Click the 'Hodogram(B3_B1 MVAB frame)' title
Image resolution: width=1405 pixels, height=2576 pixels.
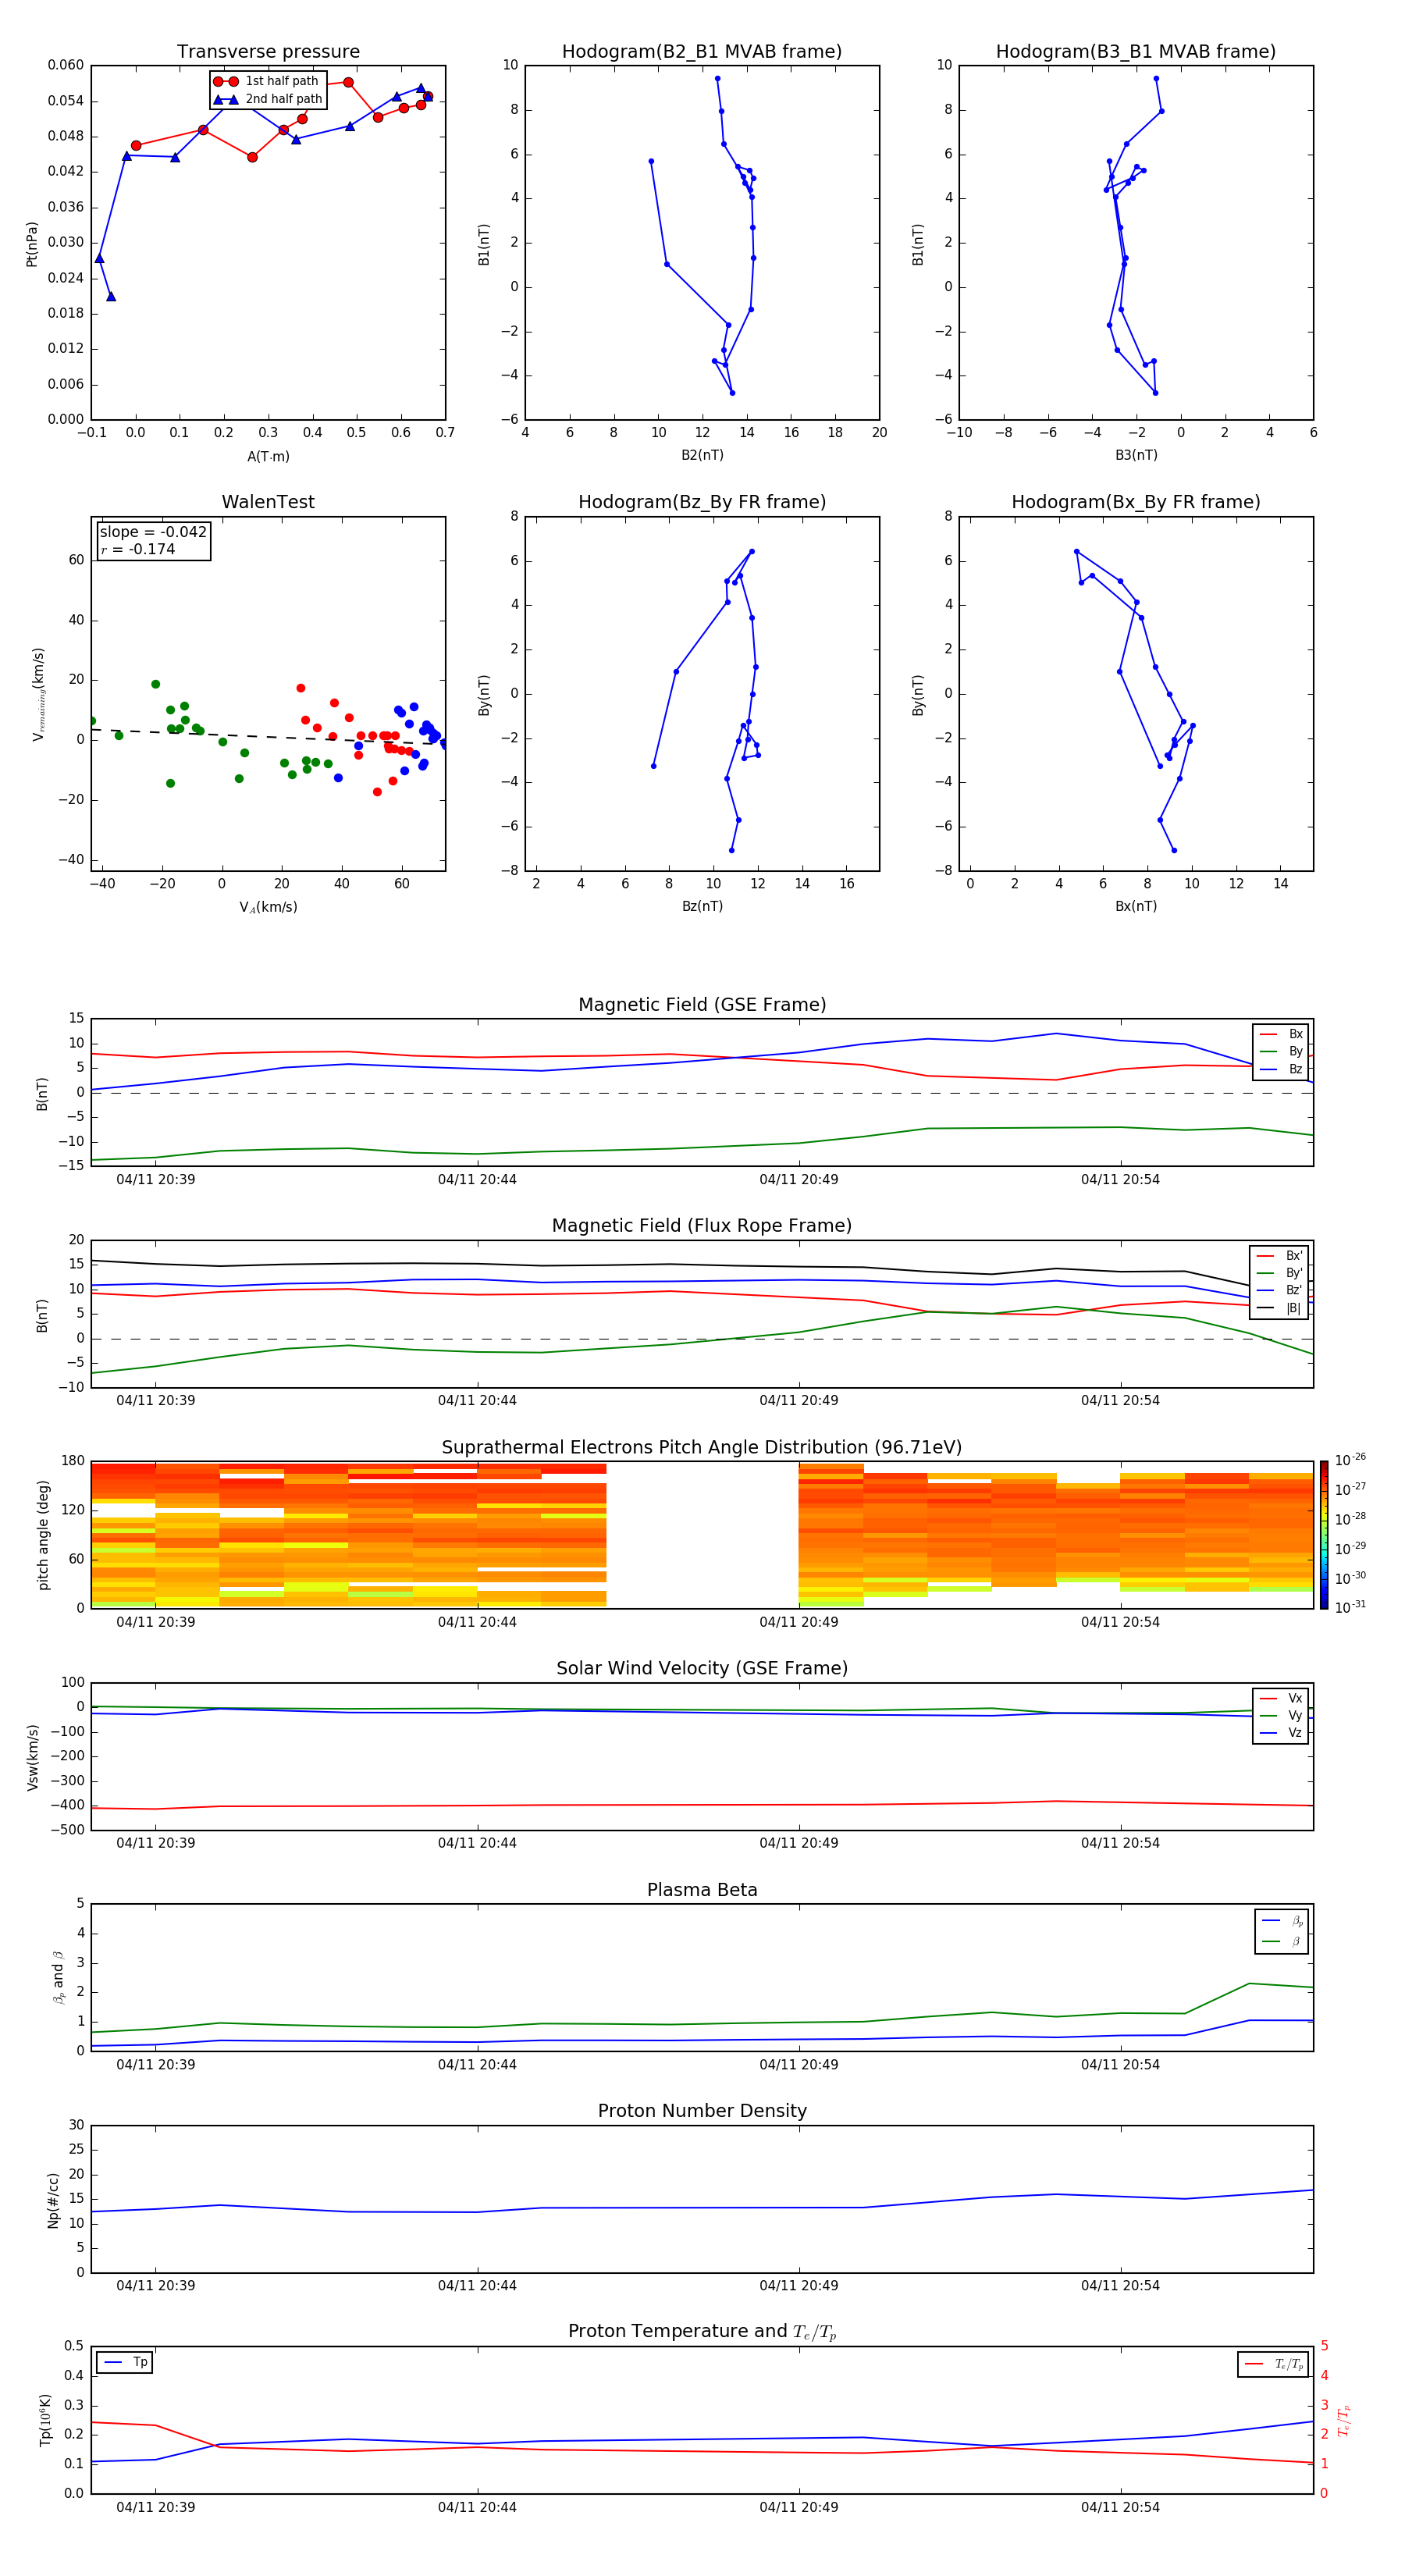tap(1136, 52)
